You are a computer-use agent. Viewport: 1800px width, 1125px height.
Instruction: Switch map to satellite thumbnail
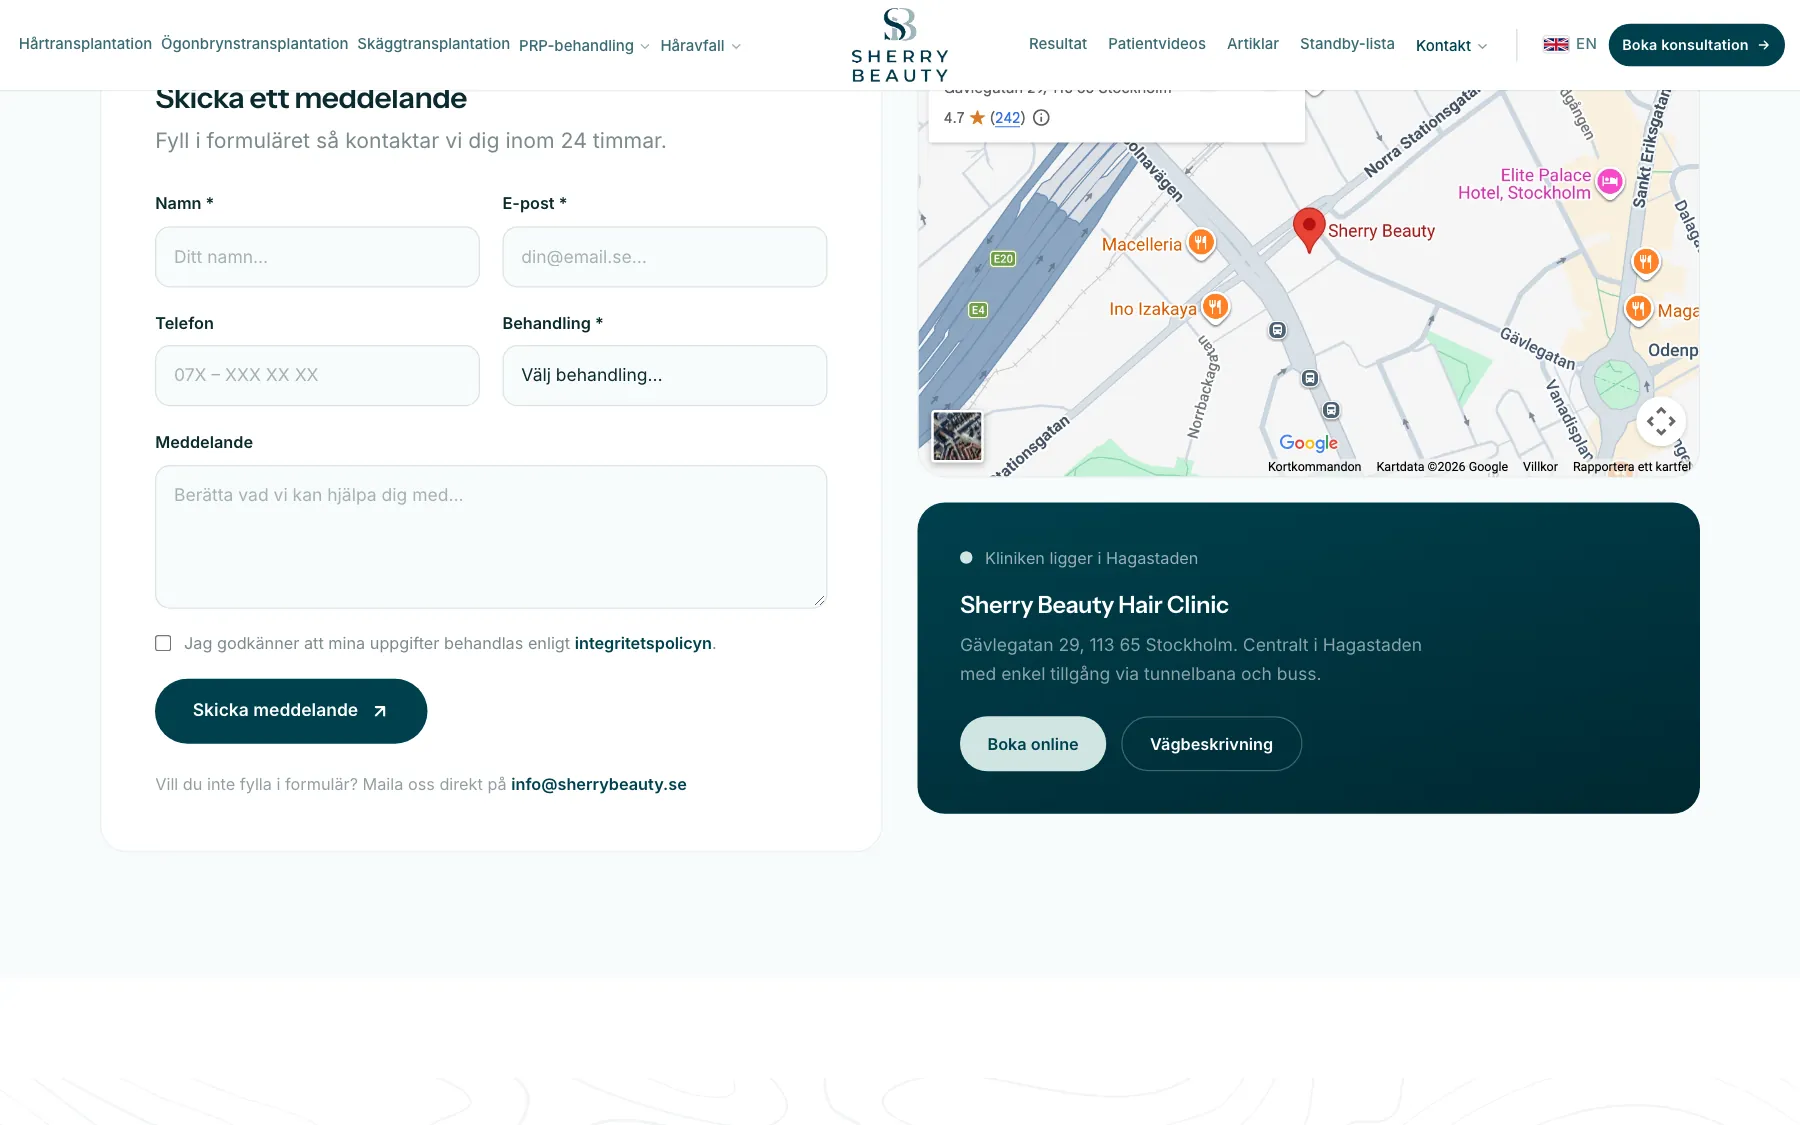(x=957, y=436)
